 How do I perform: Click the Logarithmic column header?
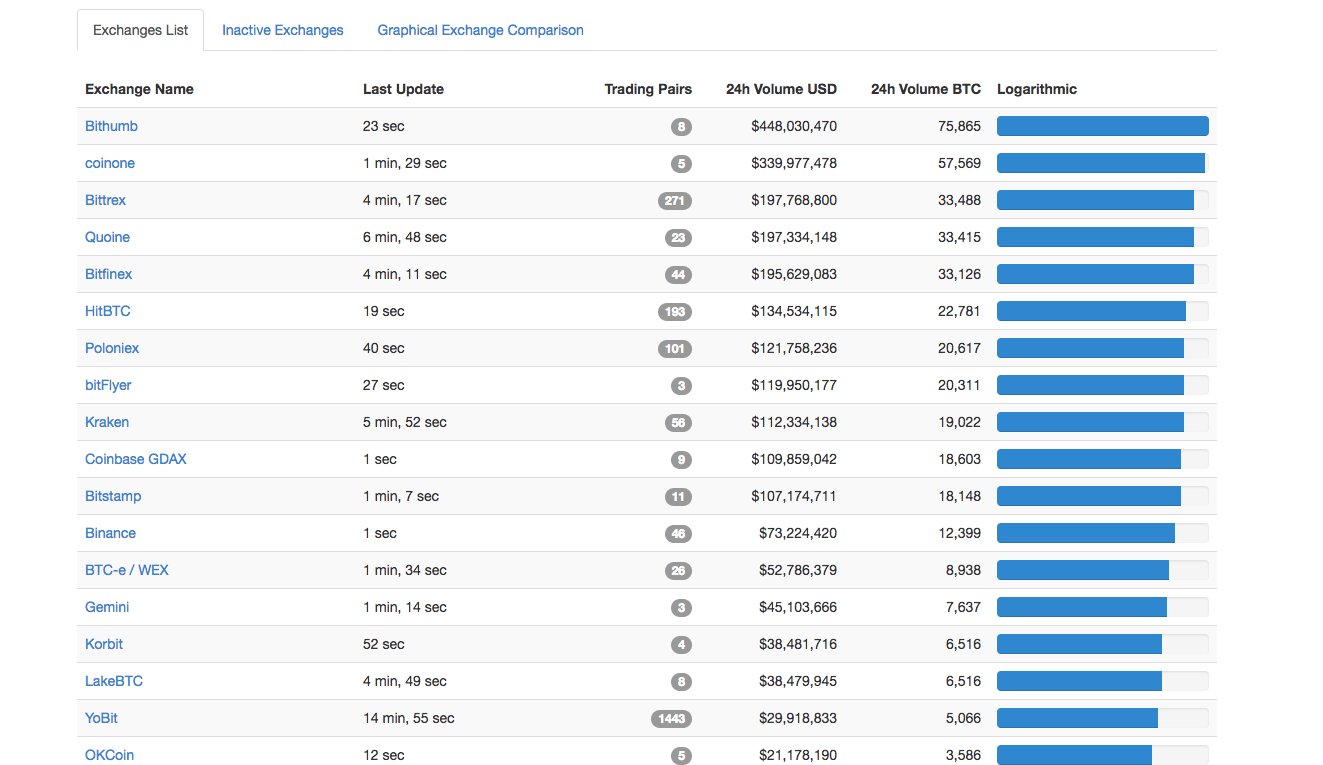[1037, 89]
